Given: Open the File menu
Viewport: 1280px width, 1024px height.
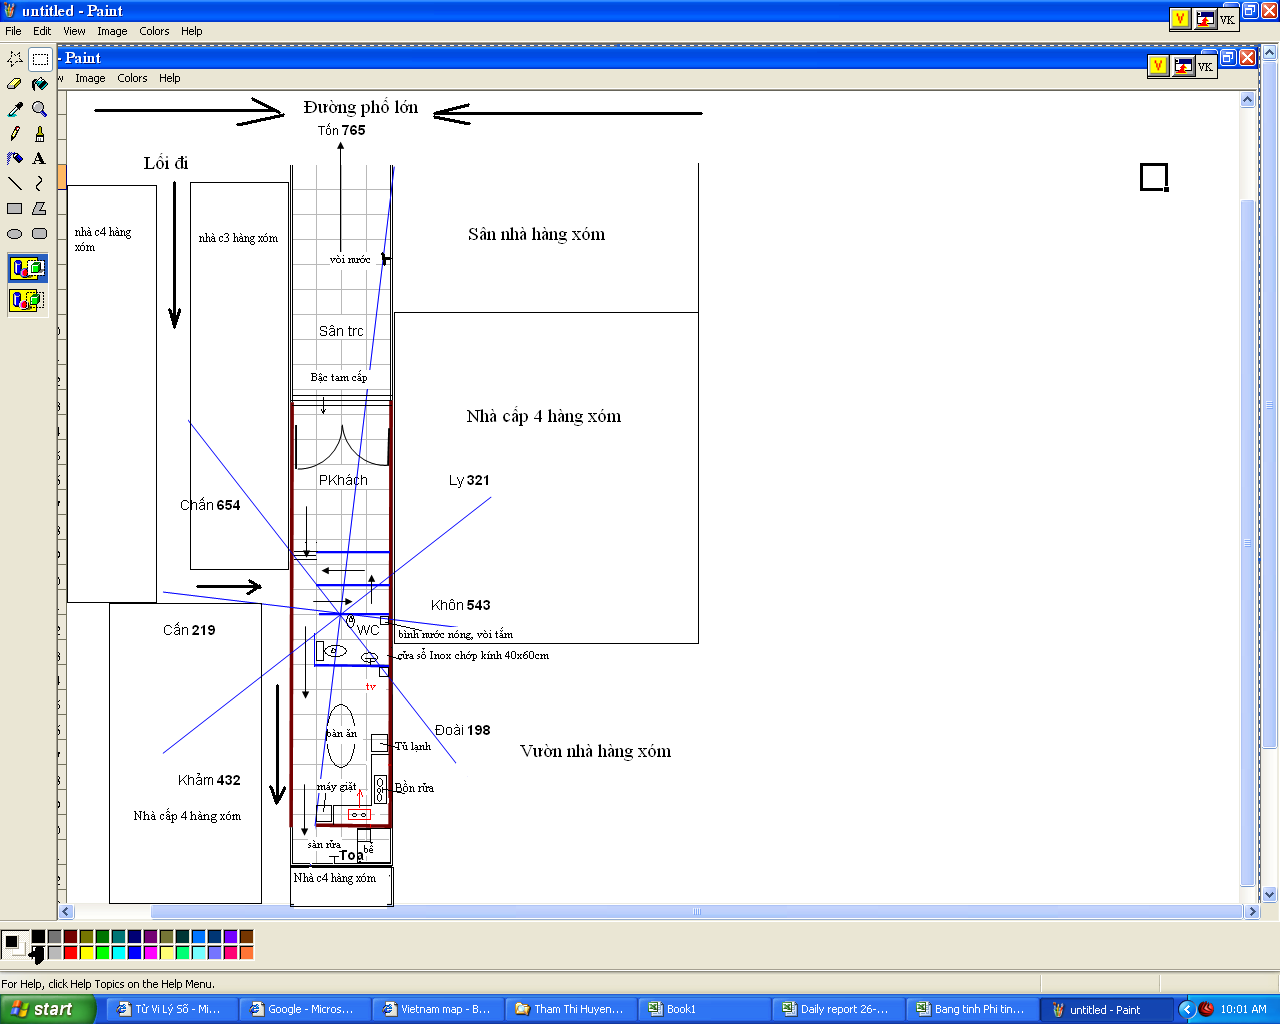Looking at the screenshot, I should coord(13,31).
